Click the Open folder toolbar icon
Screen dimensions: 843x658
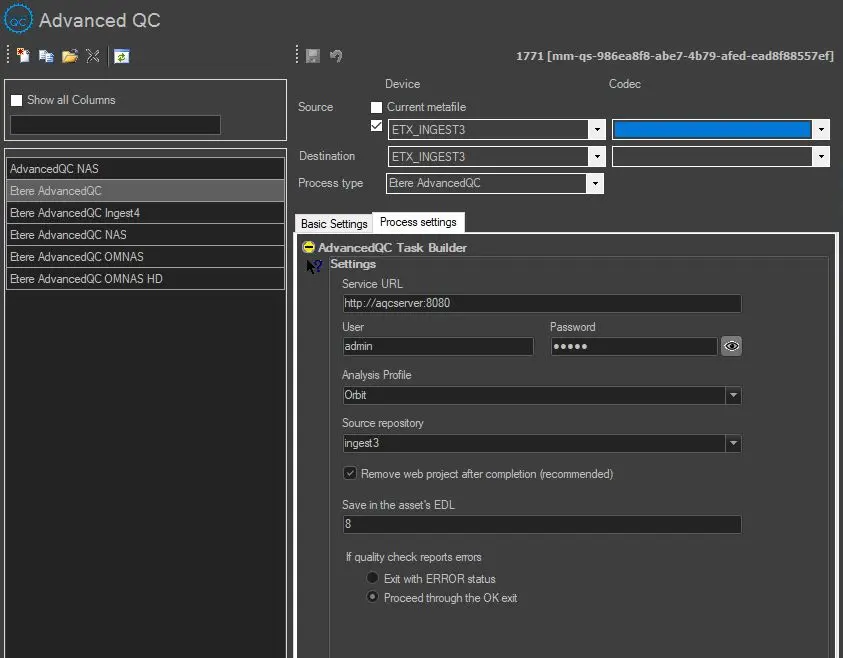(x=69, y=56)
